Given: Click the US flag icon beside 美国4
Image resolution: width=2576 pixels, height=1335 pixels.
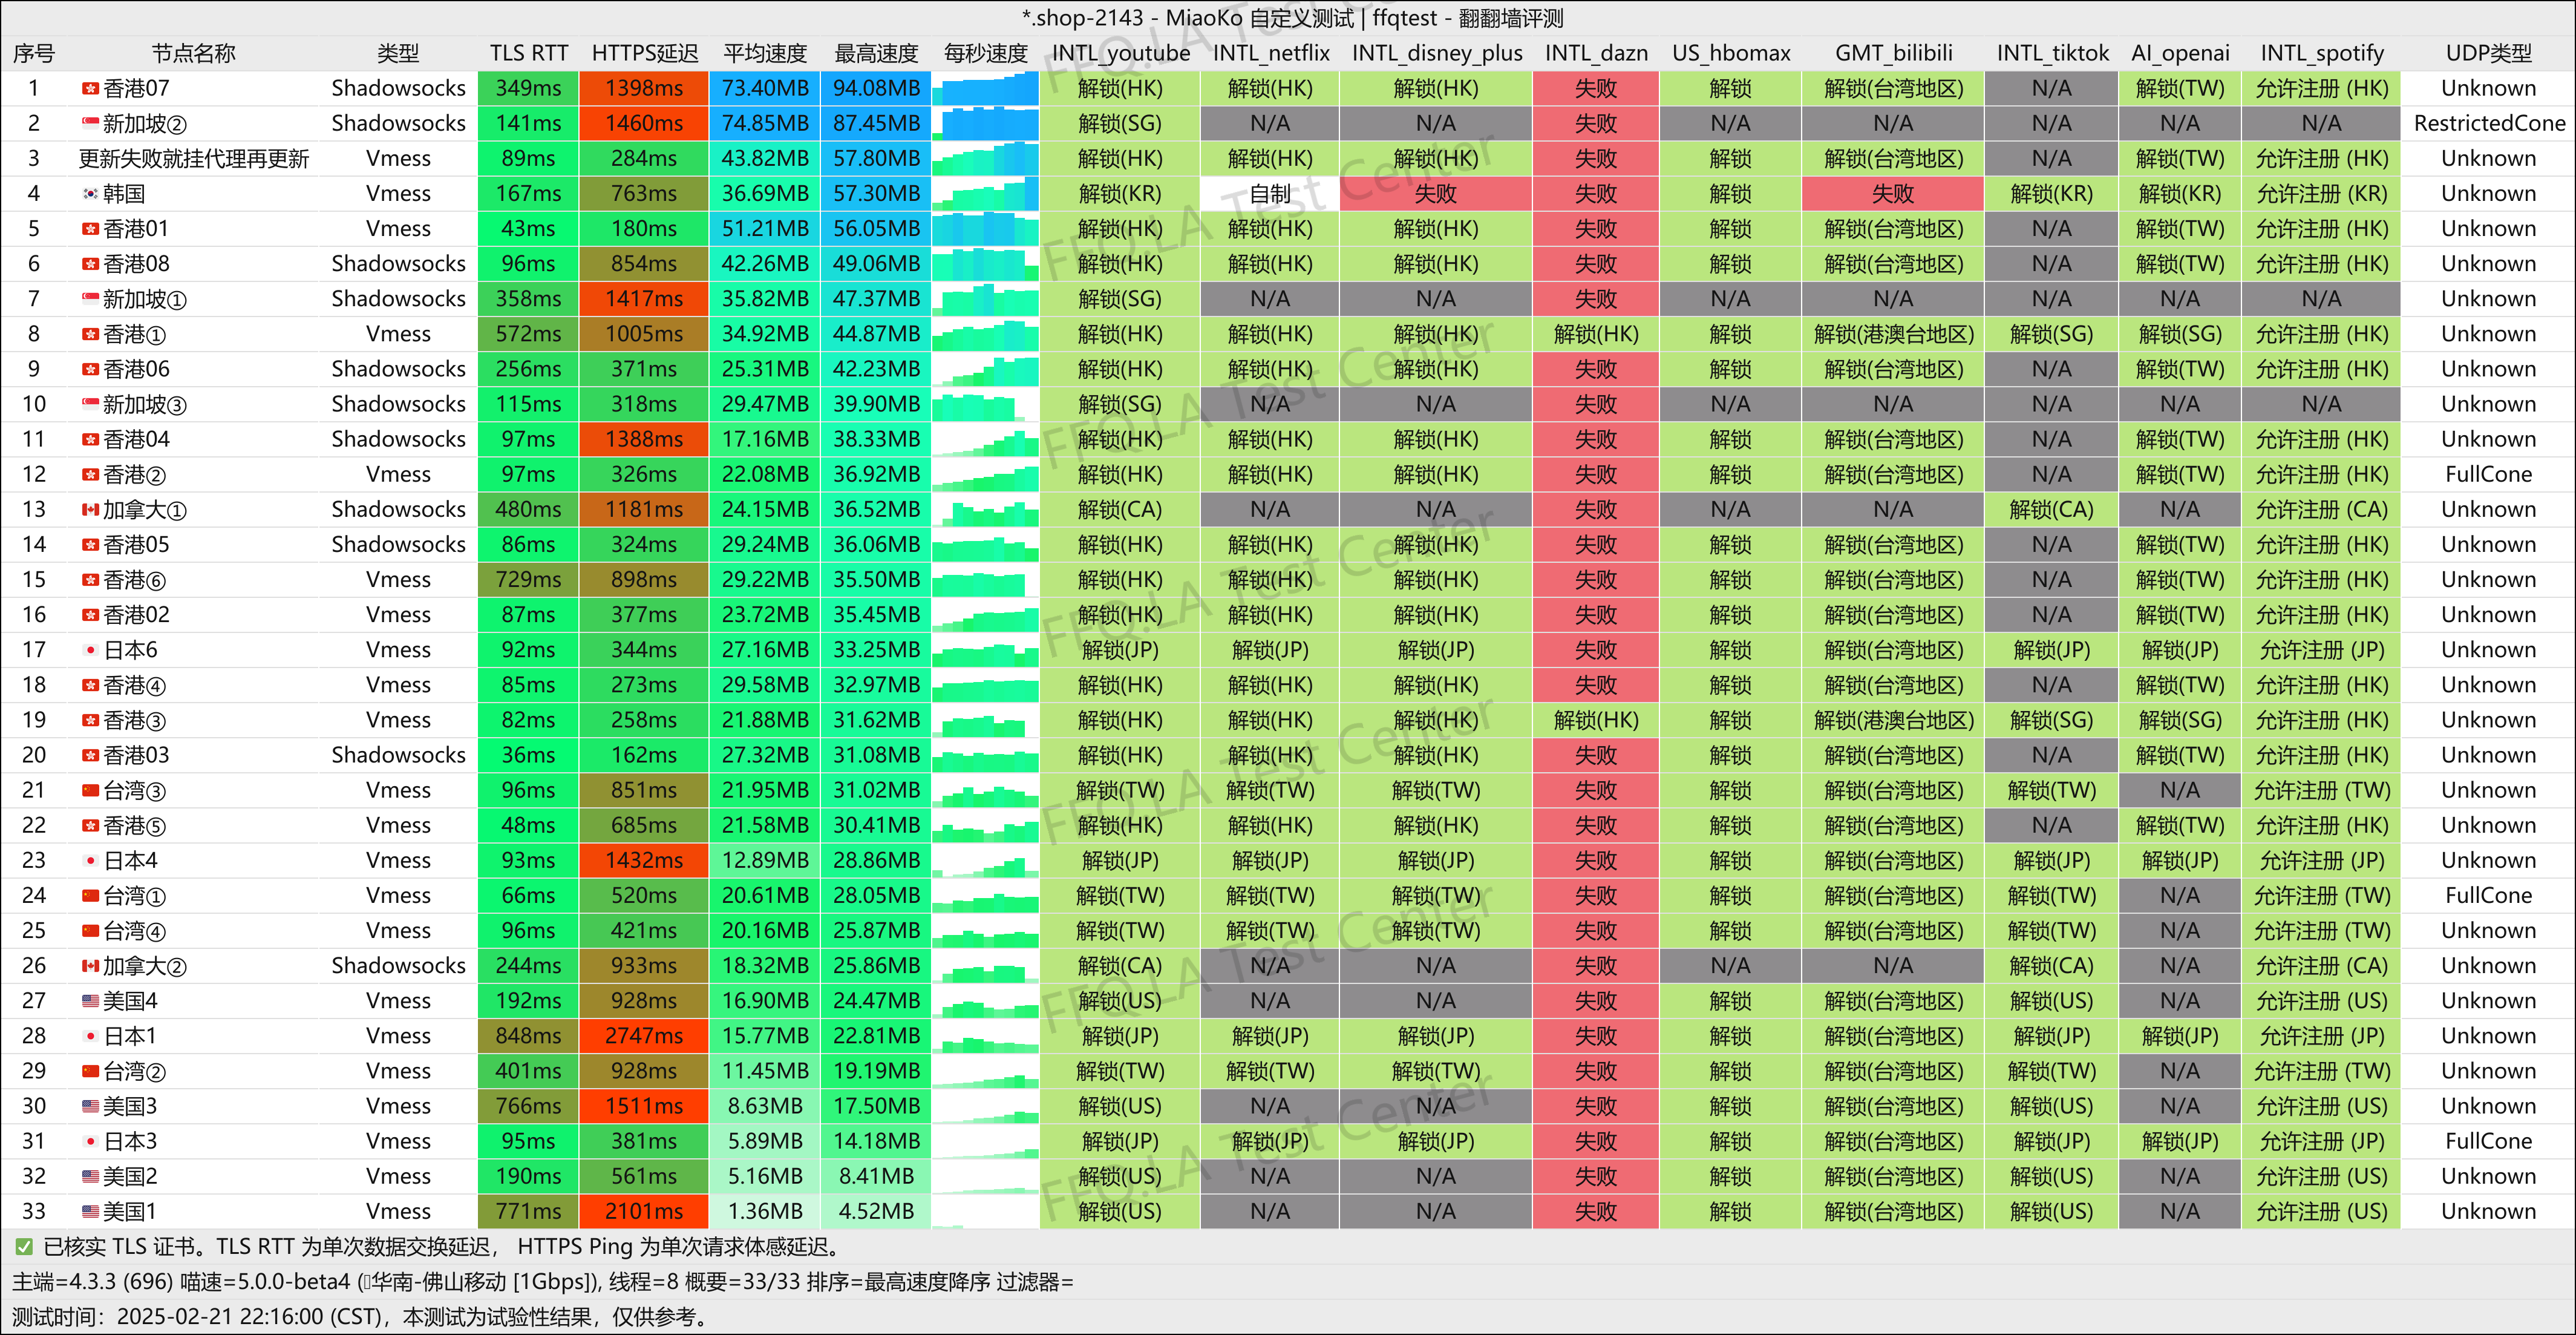Looking at the screenshot, I should pos(90,1001).
